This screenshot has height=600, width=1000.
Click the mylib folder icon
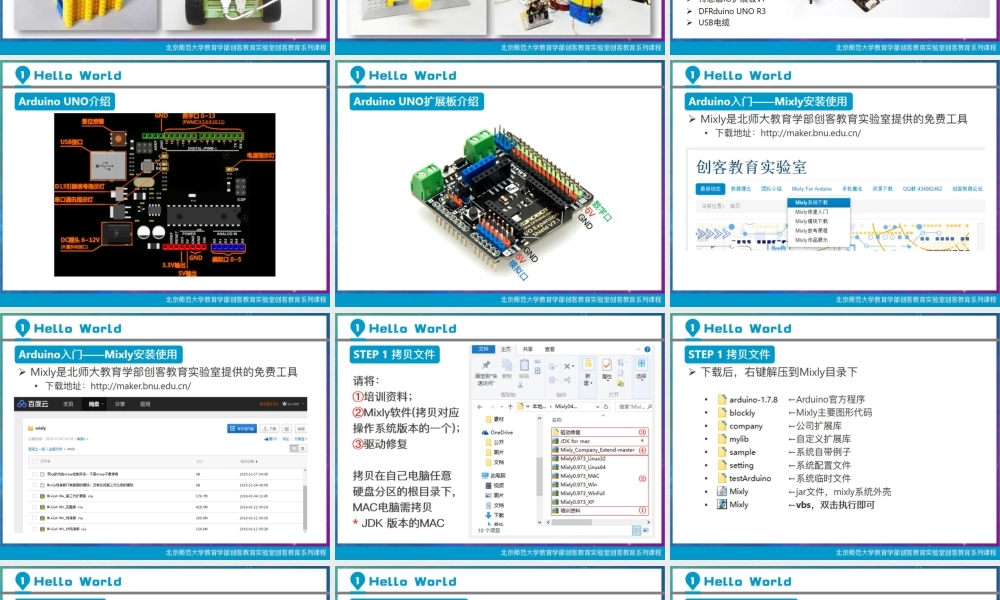(x=722, y=439)
